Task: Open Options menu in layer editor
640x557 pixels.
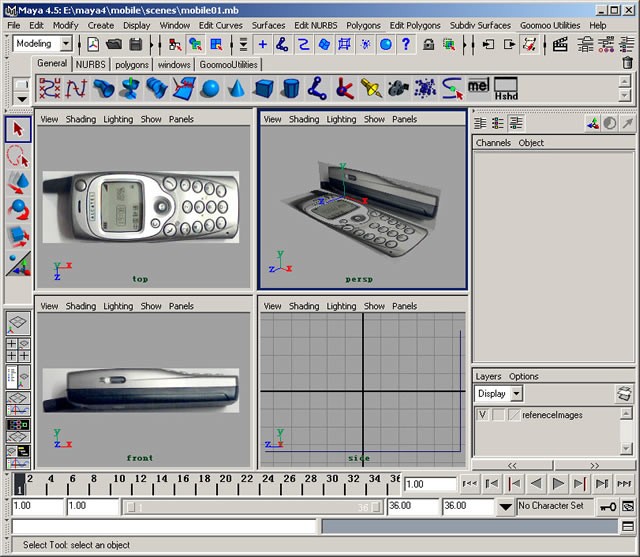Action: pos(523,376)
